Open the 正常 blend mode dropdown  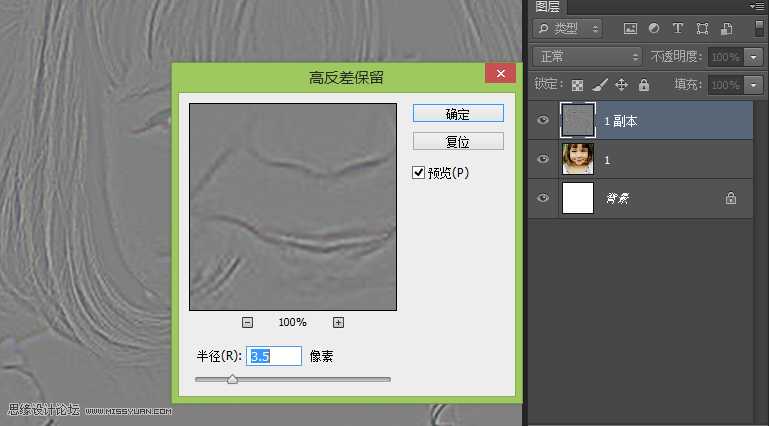pos(588,57)
